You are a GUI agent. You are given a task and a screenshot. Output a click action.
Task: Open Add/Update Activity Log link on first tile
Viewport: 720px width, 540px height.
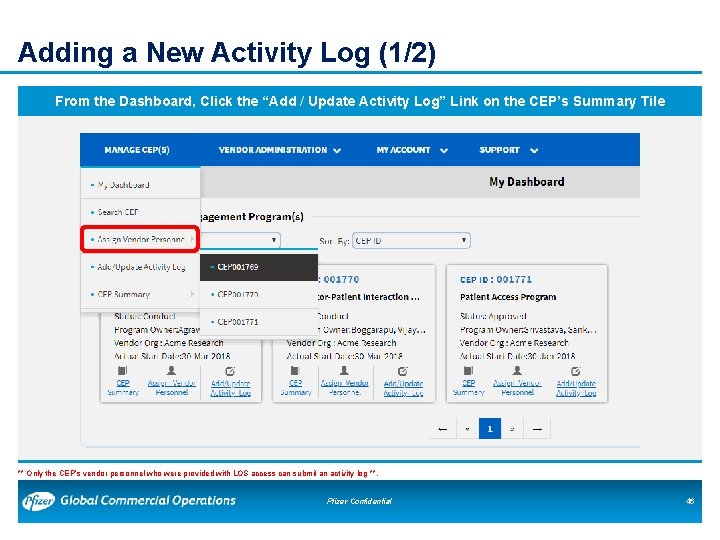pos(231,388)
